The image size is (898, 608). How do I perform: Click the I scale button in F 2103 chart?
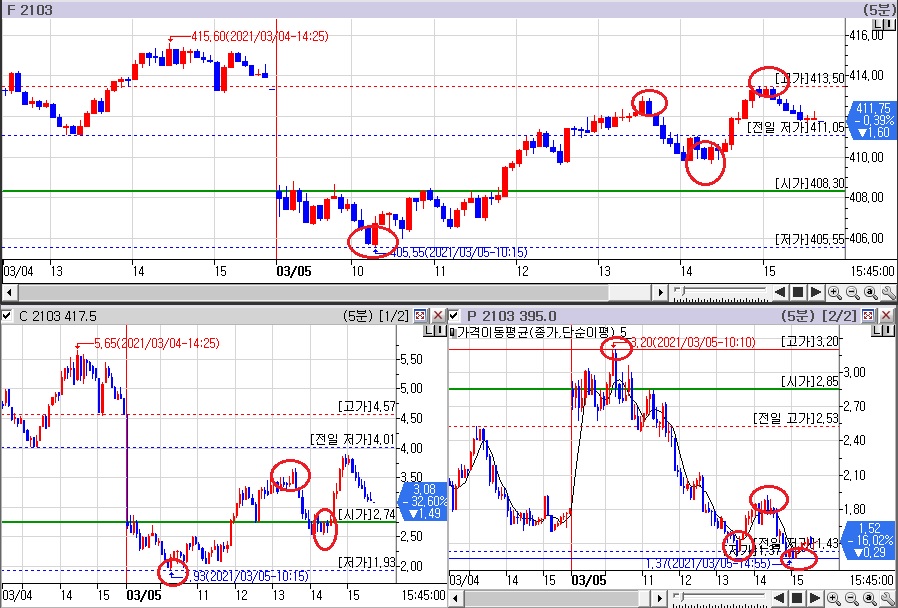889,24
